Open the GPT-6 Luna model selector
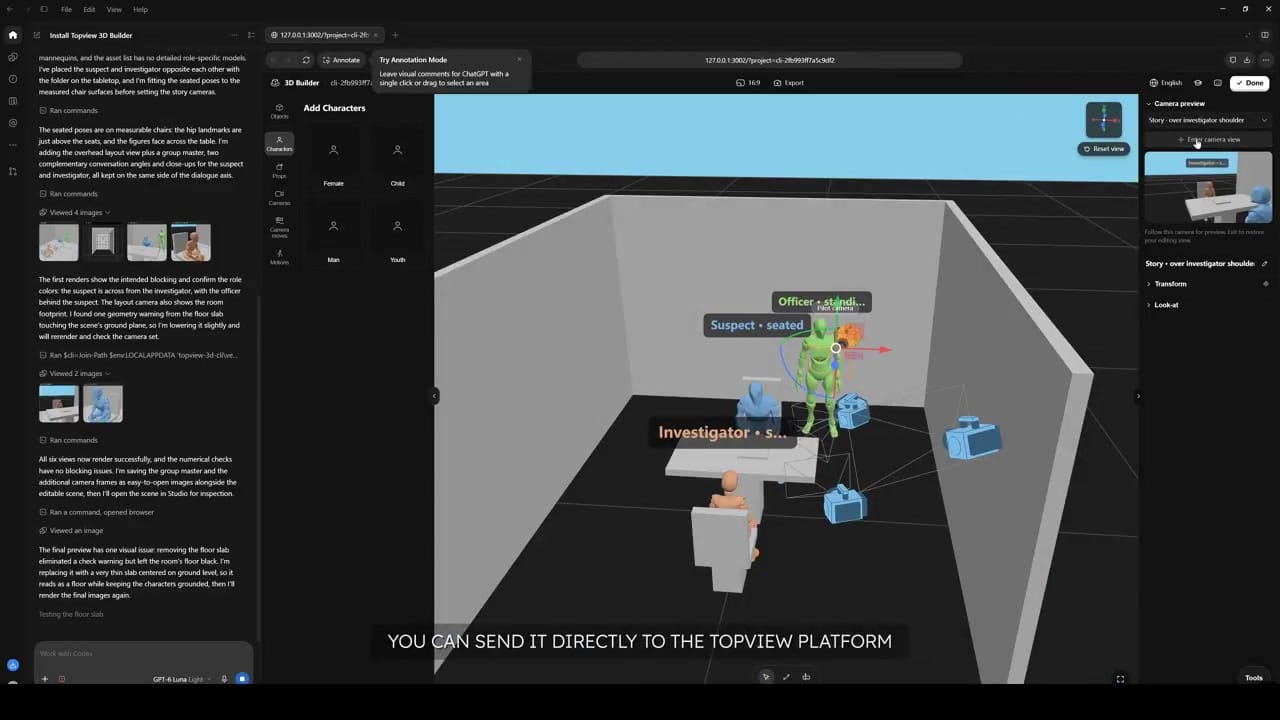1280x720 pixels. [181, 679]
